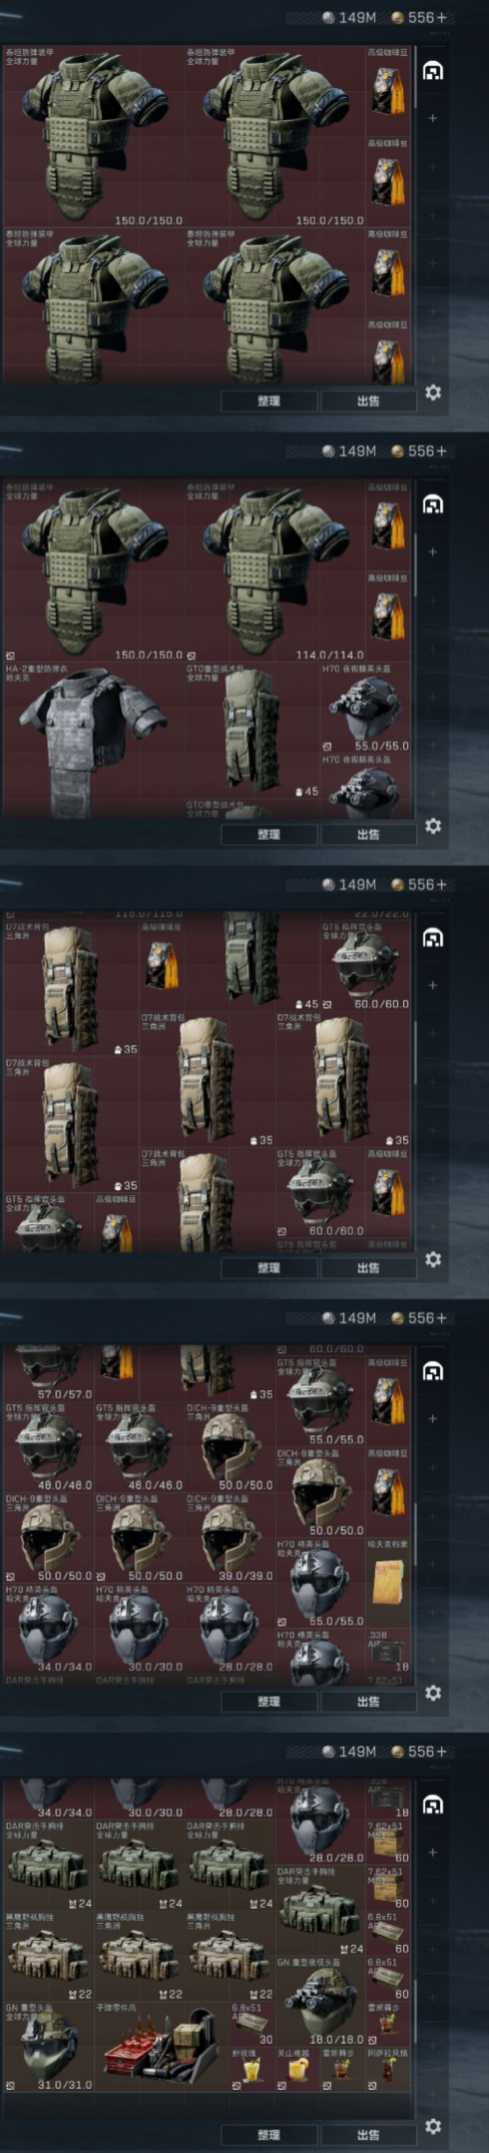489x2153 pixels.
Task: Click the orange document folder item
Action: [387, 1582]
